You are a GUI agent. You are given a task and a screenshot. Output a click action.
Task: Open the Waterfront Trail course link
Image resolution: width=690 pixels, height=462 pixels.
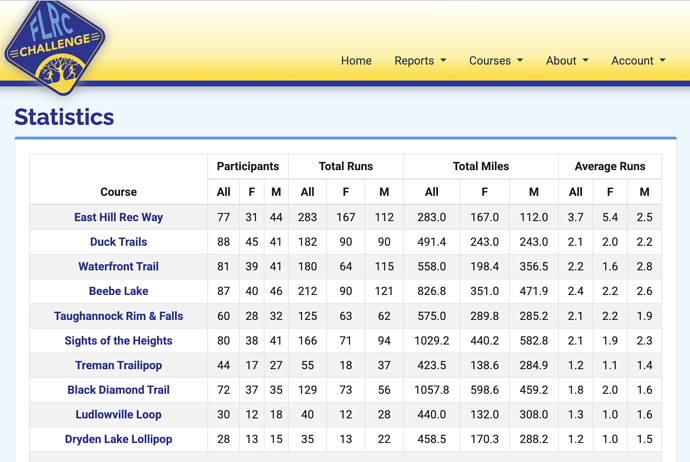(118, 267)
